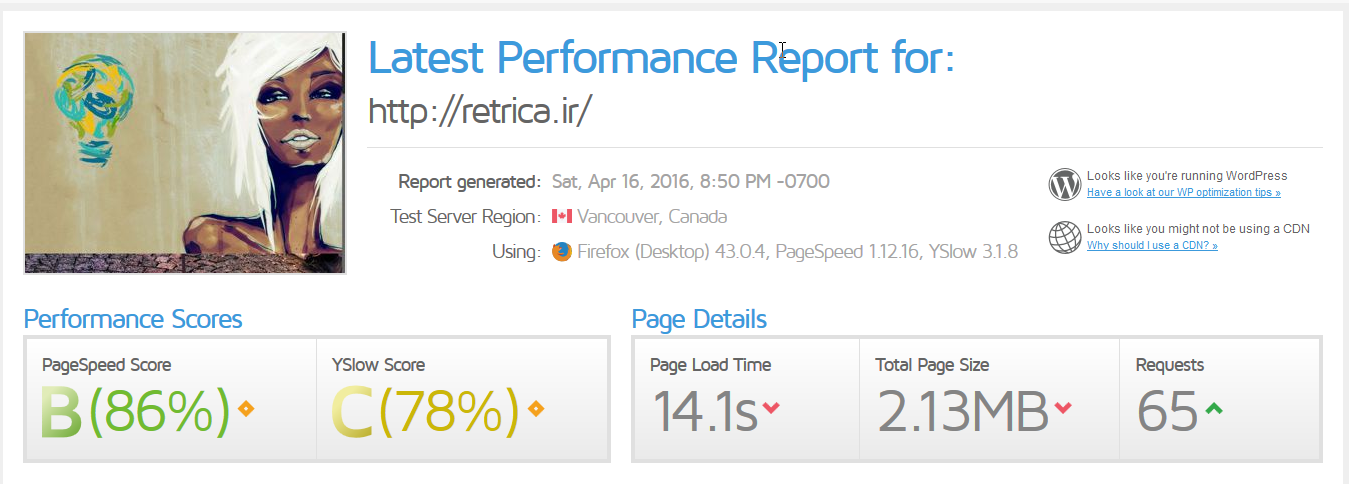Open the 'Why should I use a CDN?' link

pyautogui.click(x=1152, y=245)
